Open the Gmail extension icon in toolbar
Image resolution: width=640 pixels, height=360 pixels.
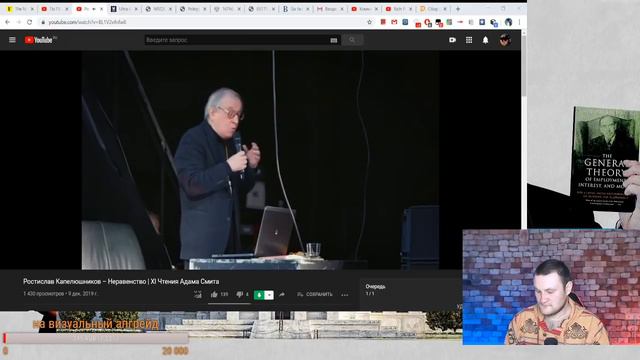tap(394, 22)
